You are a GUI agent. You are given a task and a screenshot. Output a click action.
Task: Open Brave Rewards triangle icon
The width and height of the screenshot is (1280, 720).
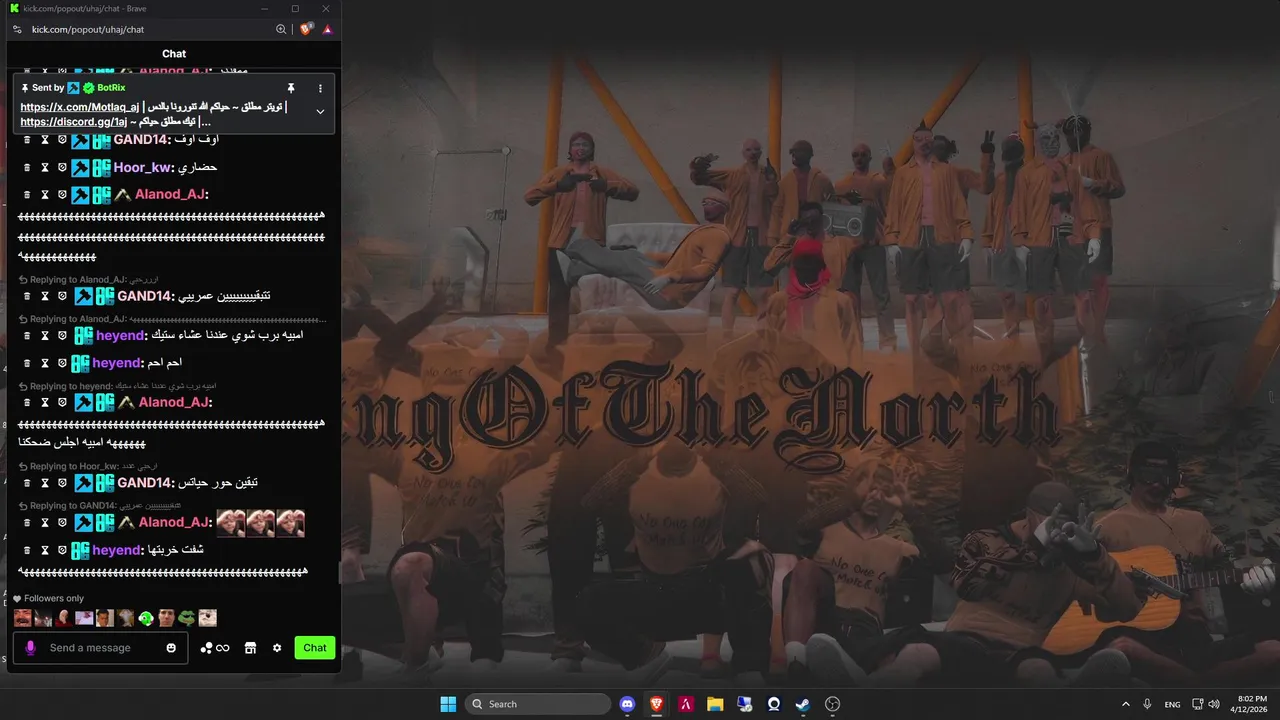[327, 29]
